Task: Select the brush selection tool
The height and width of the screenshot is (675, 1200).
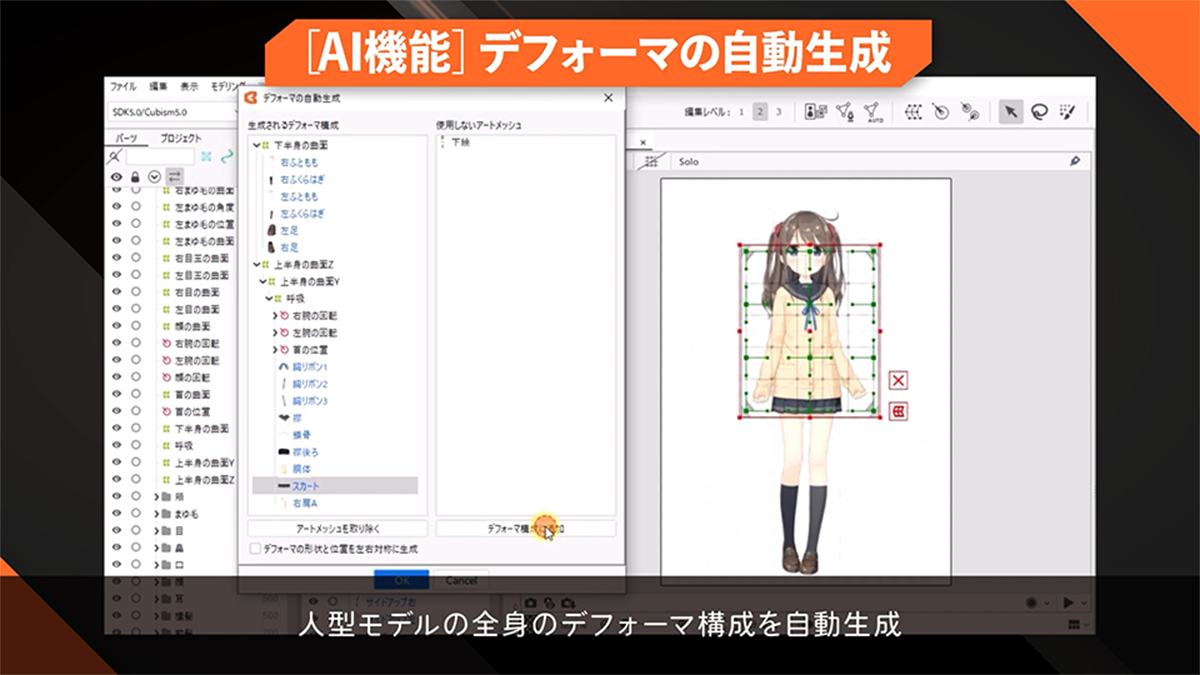Action: (x=1067, y=112)
